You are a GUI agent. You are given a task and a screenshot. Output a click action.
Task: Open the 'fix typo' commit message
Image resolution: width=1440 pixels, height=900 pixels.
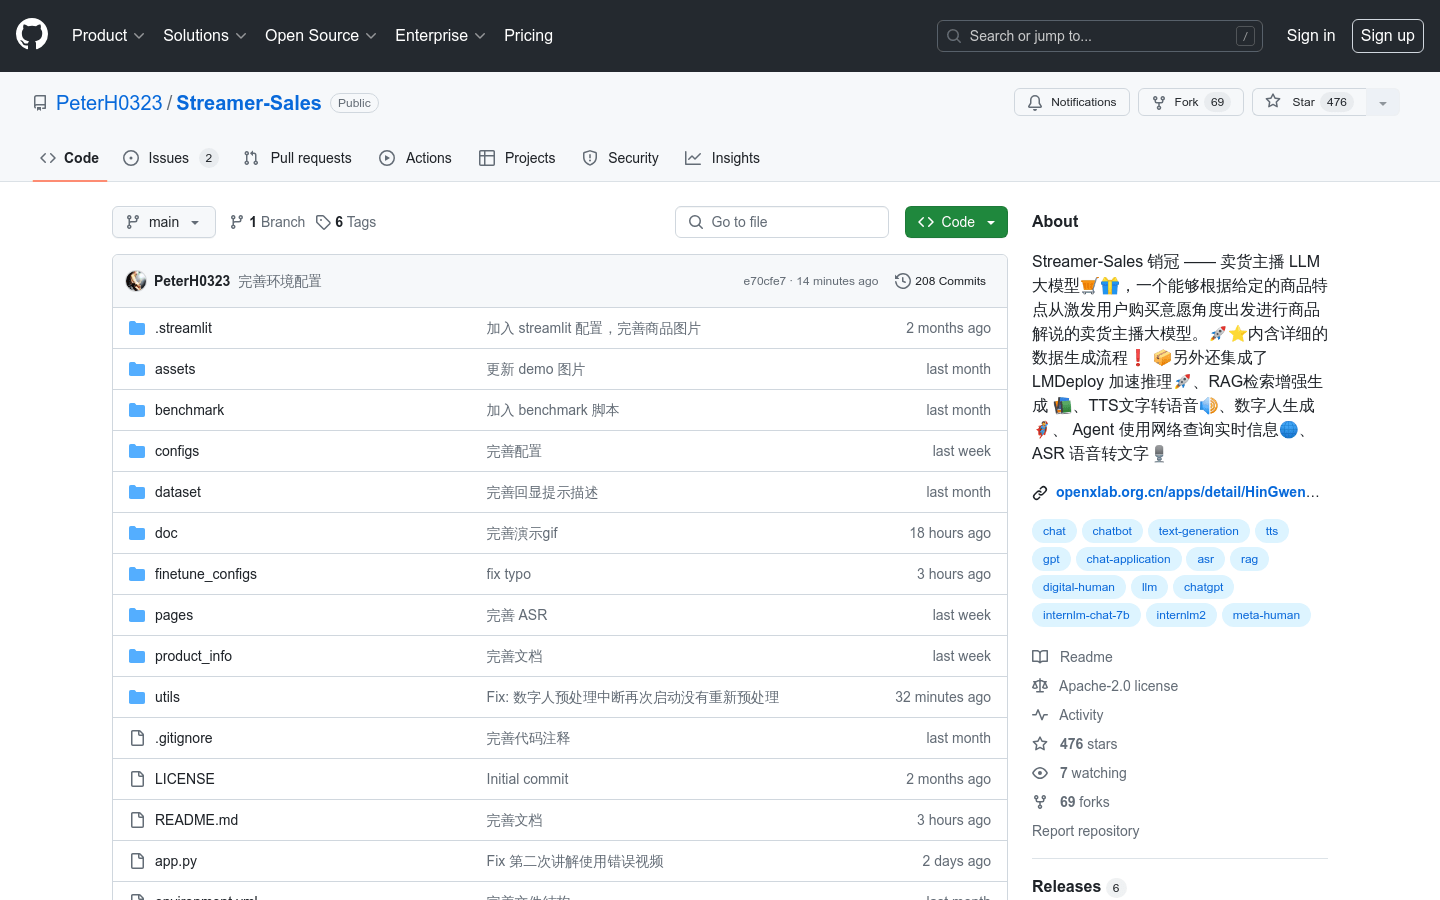pyautogui.click(x=508, y=574)
